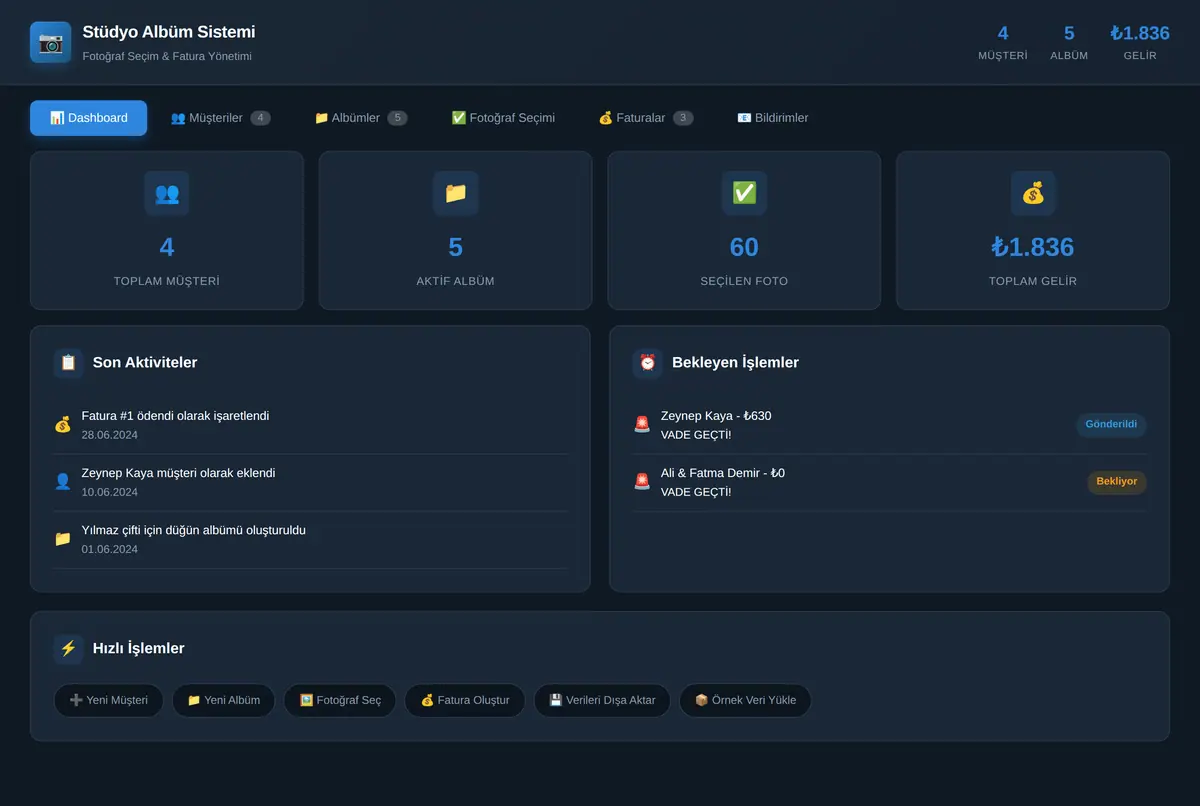Image resolution: width=1200 pixels, height=806 pixels.
Task: Load sample data with Örnek Veri Yükle
Action: pyautogui.click(x=745, y=700)
